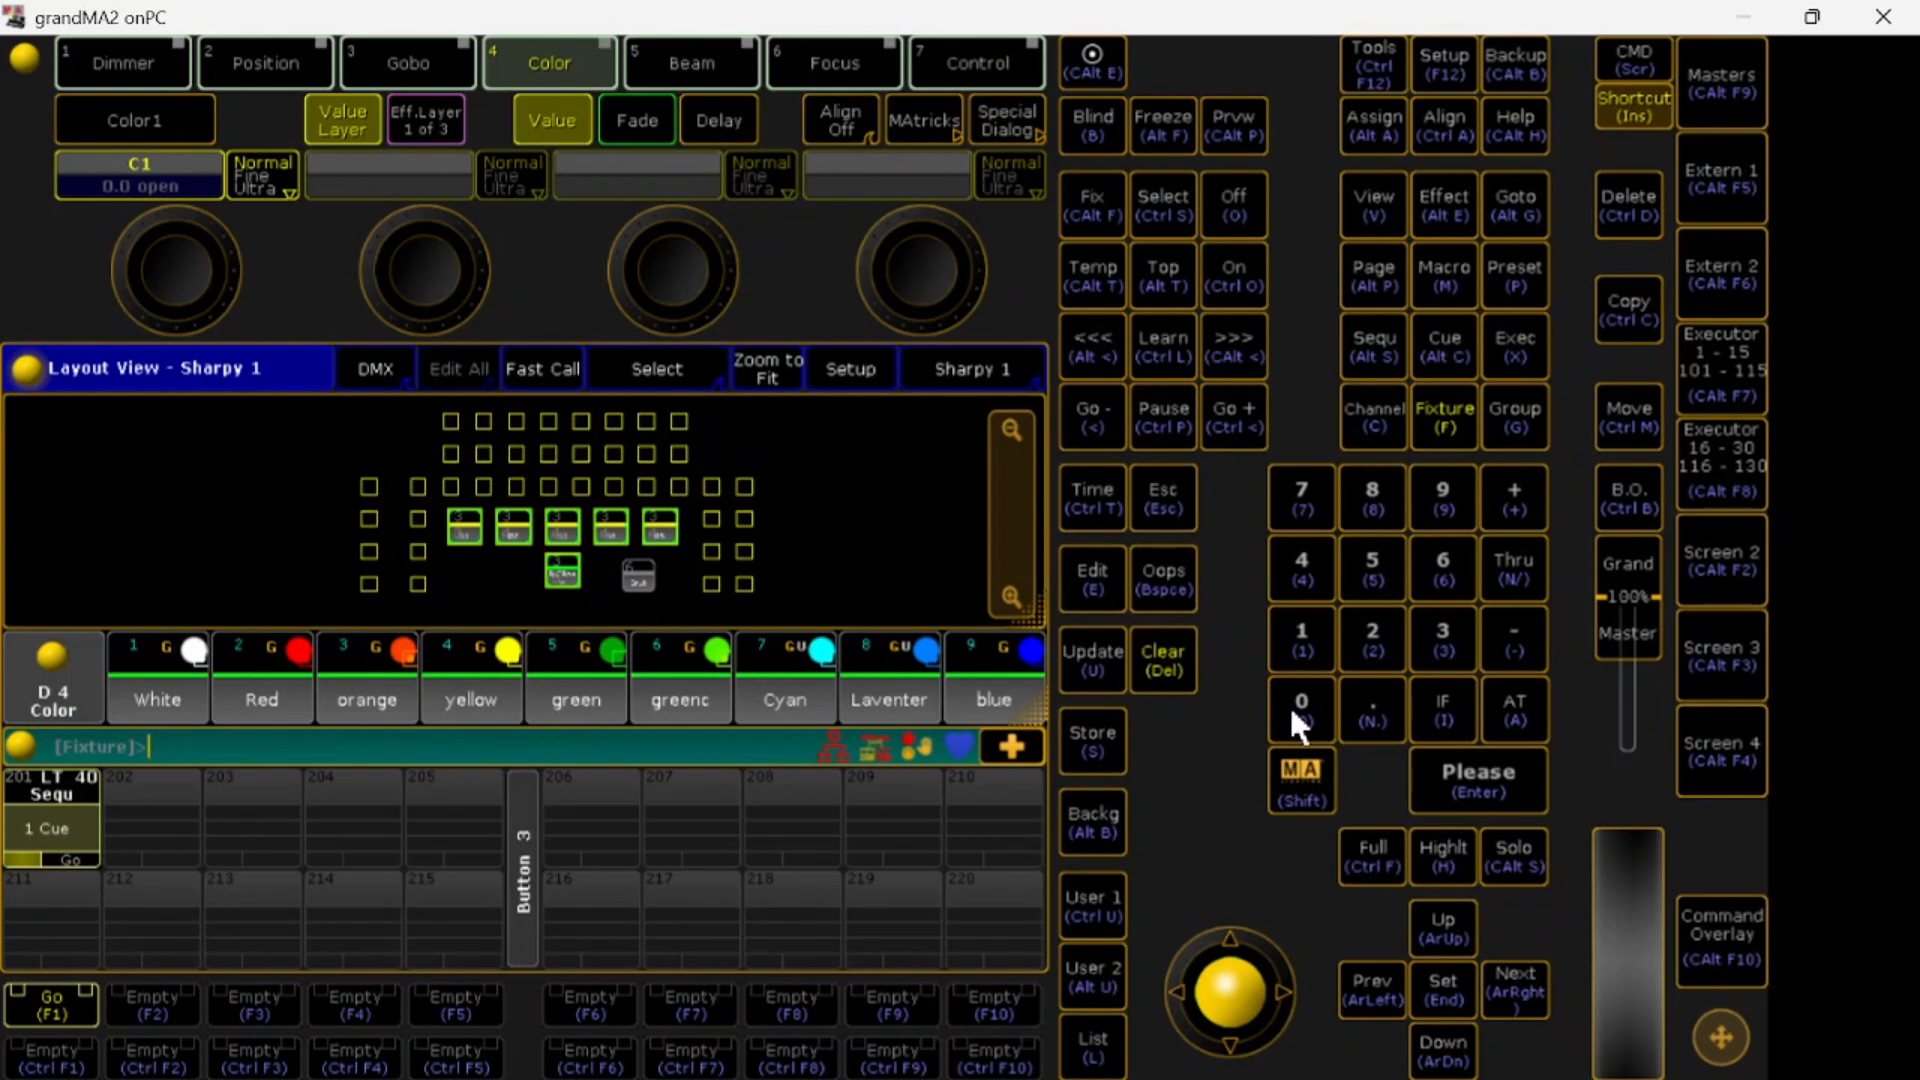
Task: Expand the Special Dialog button
Action: [x=1007, y=120]
